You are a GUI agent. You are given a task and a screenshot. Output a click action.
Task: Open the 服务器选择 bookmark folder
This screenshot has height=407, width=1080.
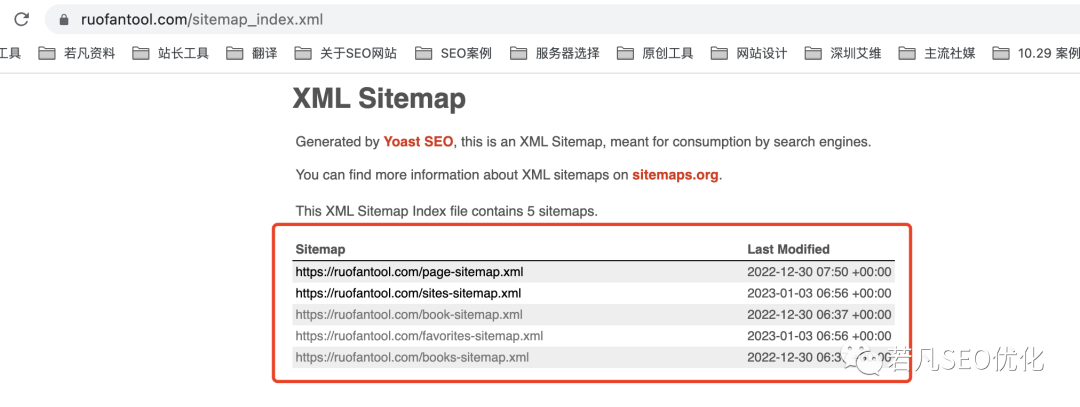(555, 54)
